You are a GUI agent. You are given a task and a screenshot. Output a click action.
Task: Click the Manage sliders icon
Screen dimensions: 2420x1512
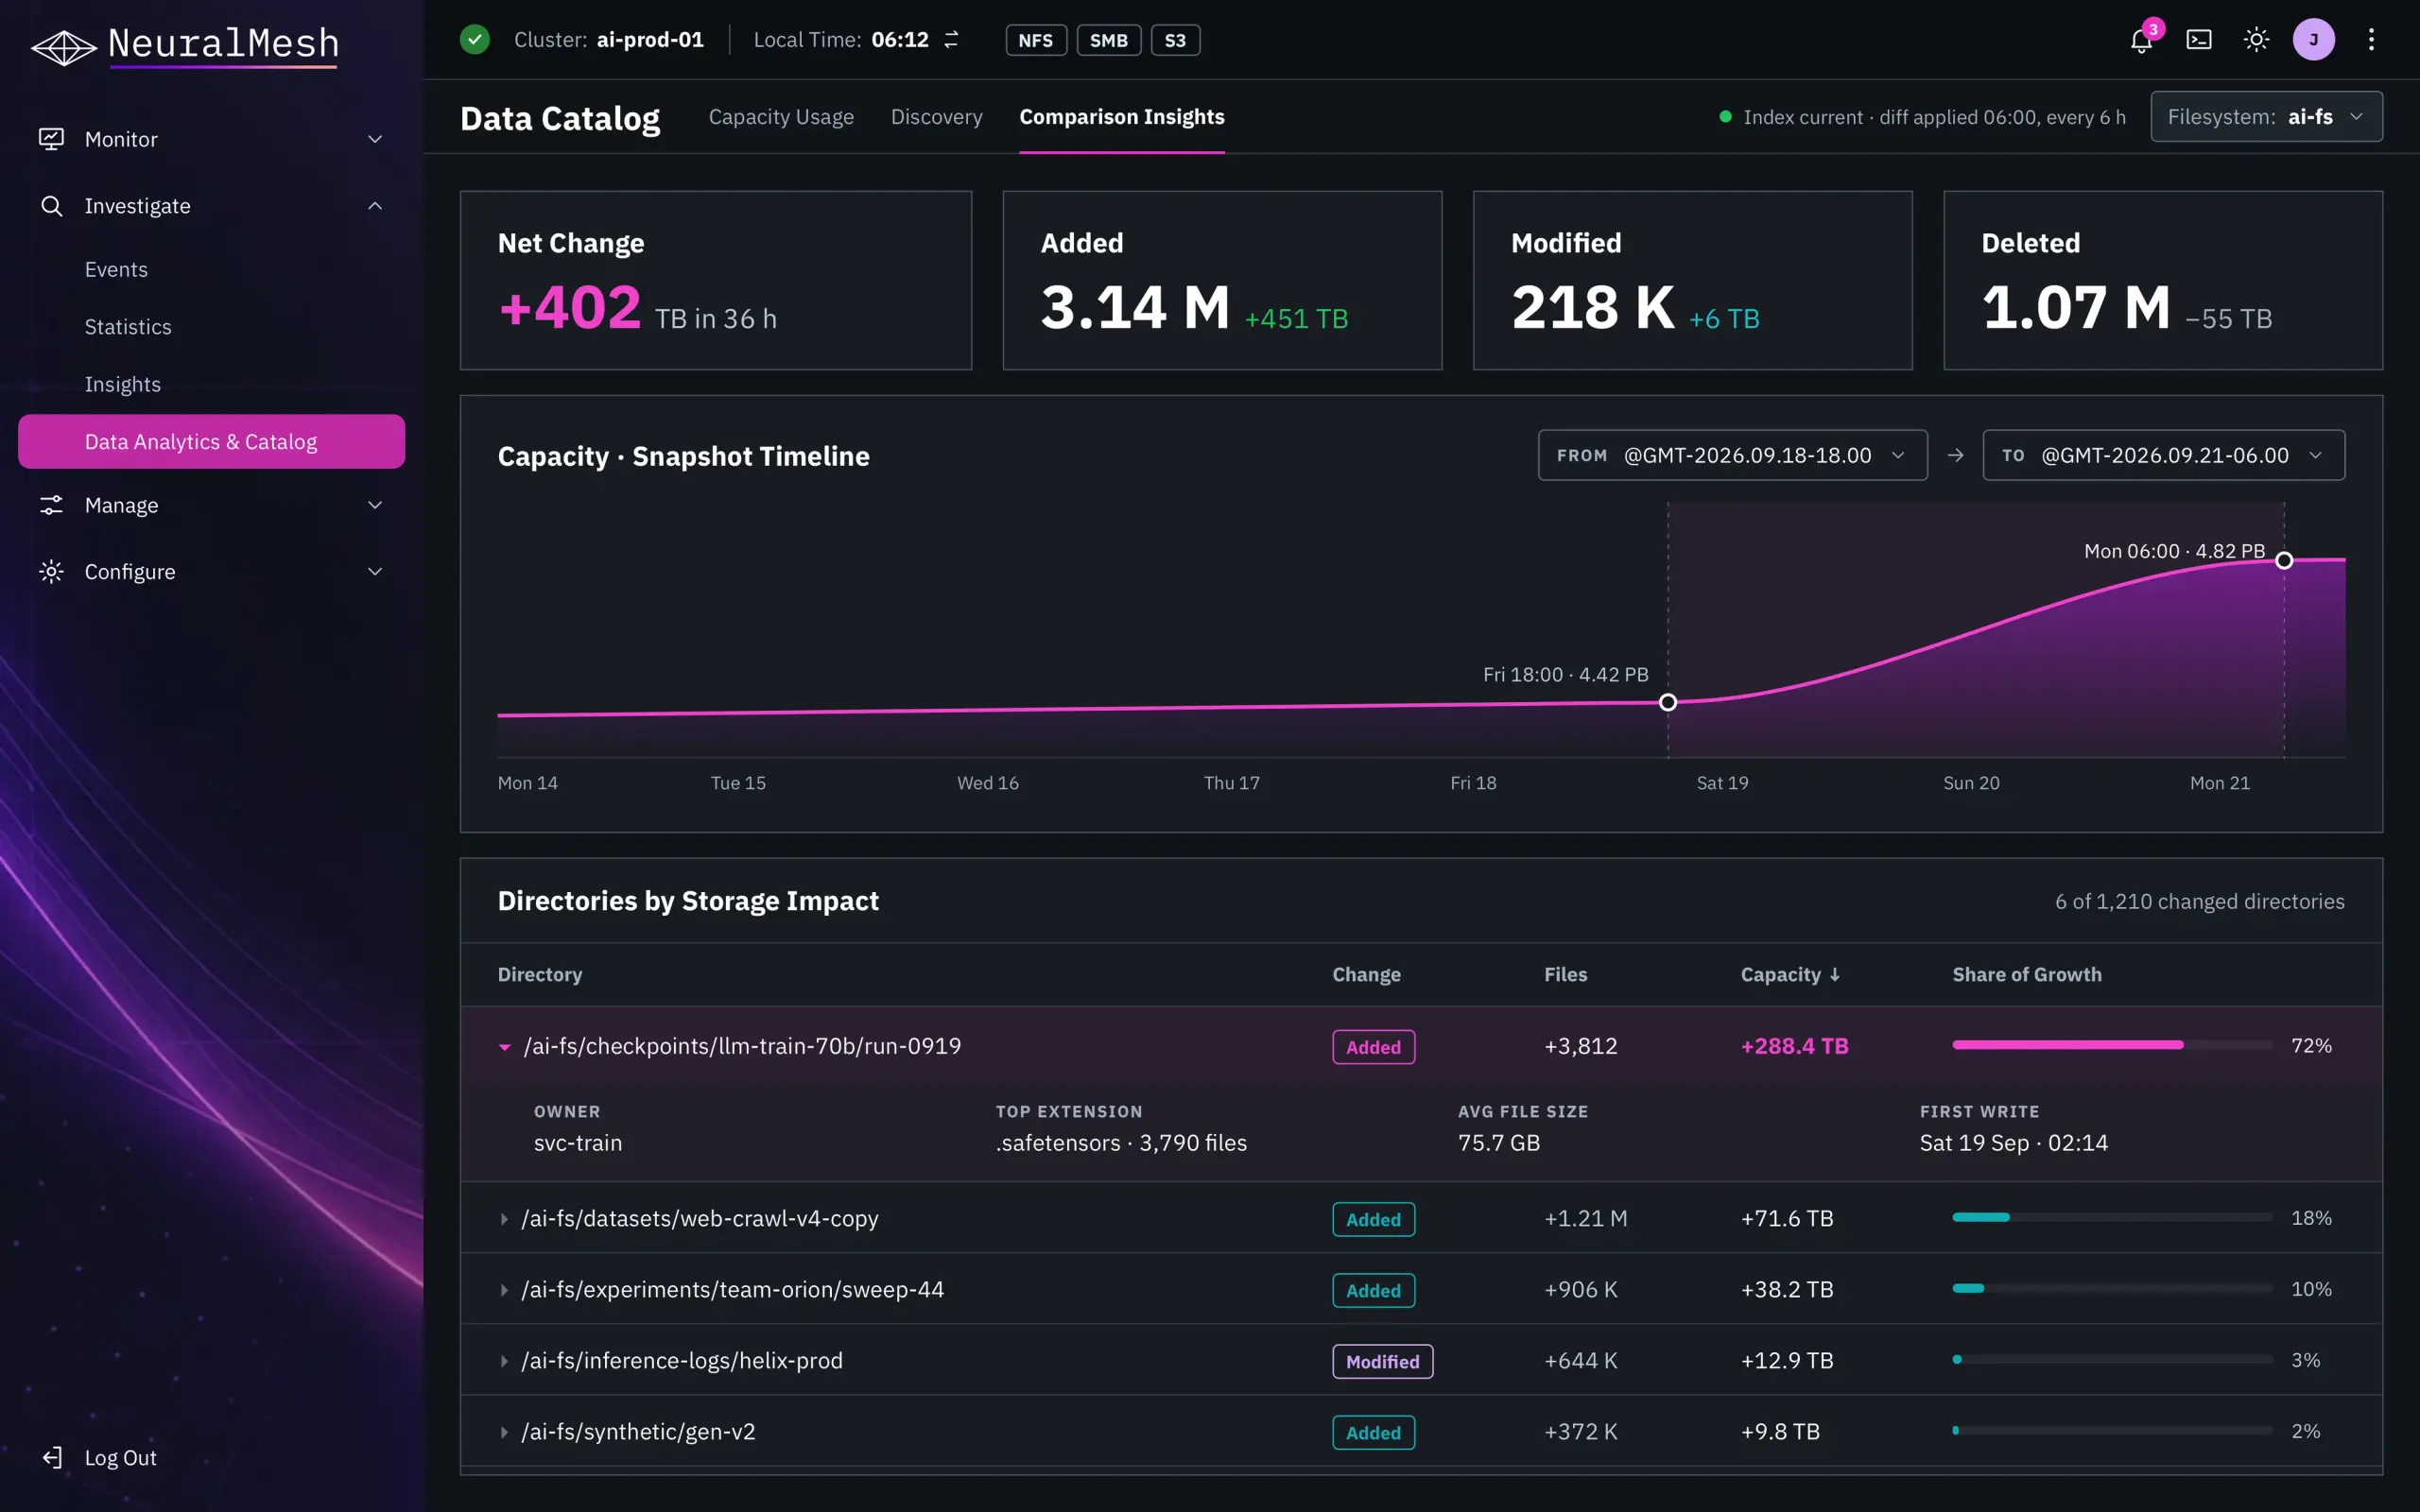click(51, 505)
